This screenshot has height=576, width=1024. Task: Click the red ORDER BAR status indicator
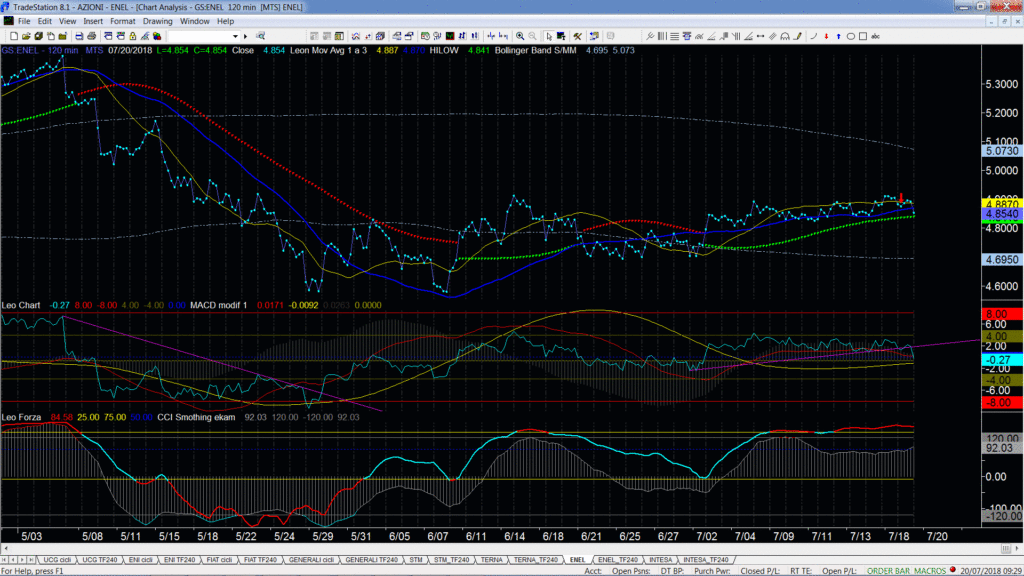[x=953, y=570]
